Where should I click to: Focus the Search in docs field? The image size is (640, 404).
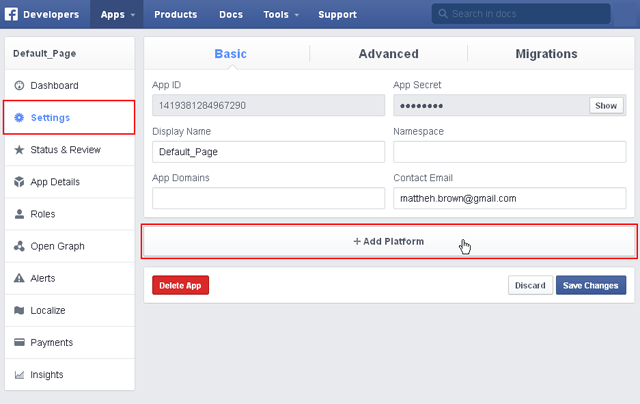[521, 14]
